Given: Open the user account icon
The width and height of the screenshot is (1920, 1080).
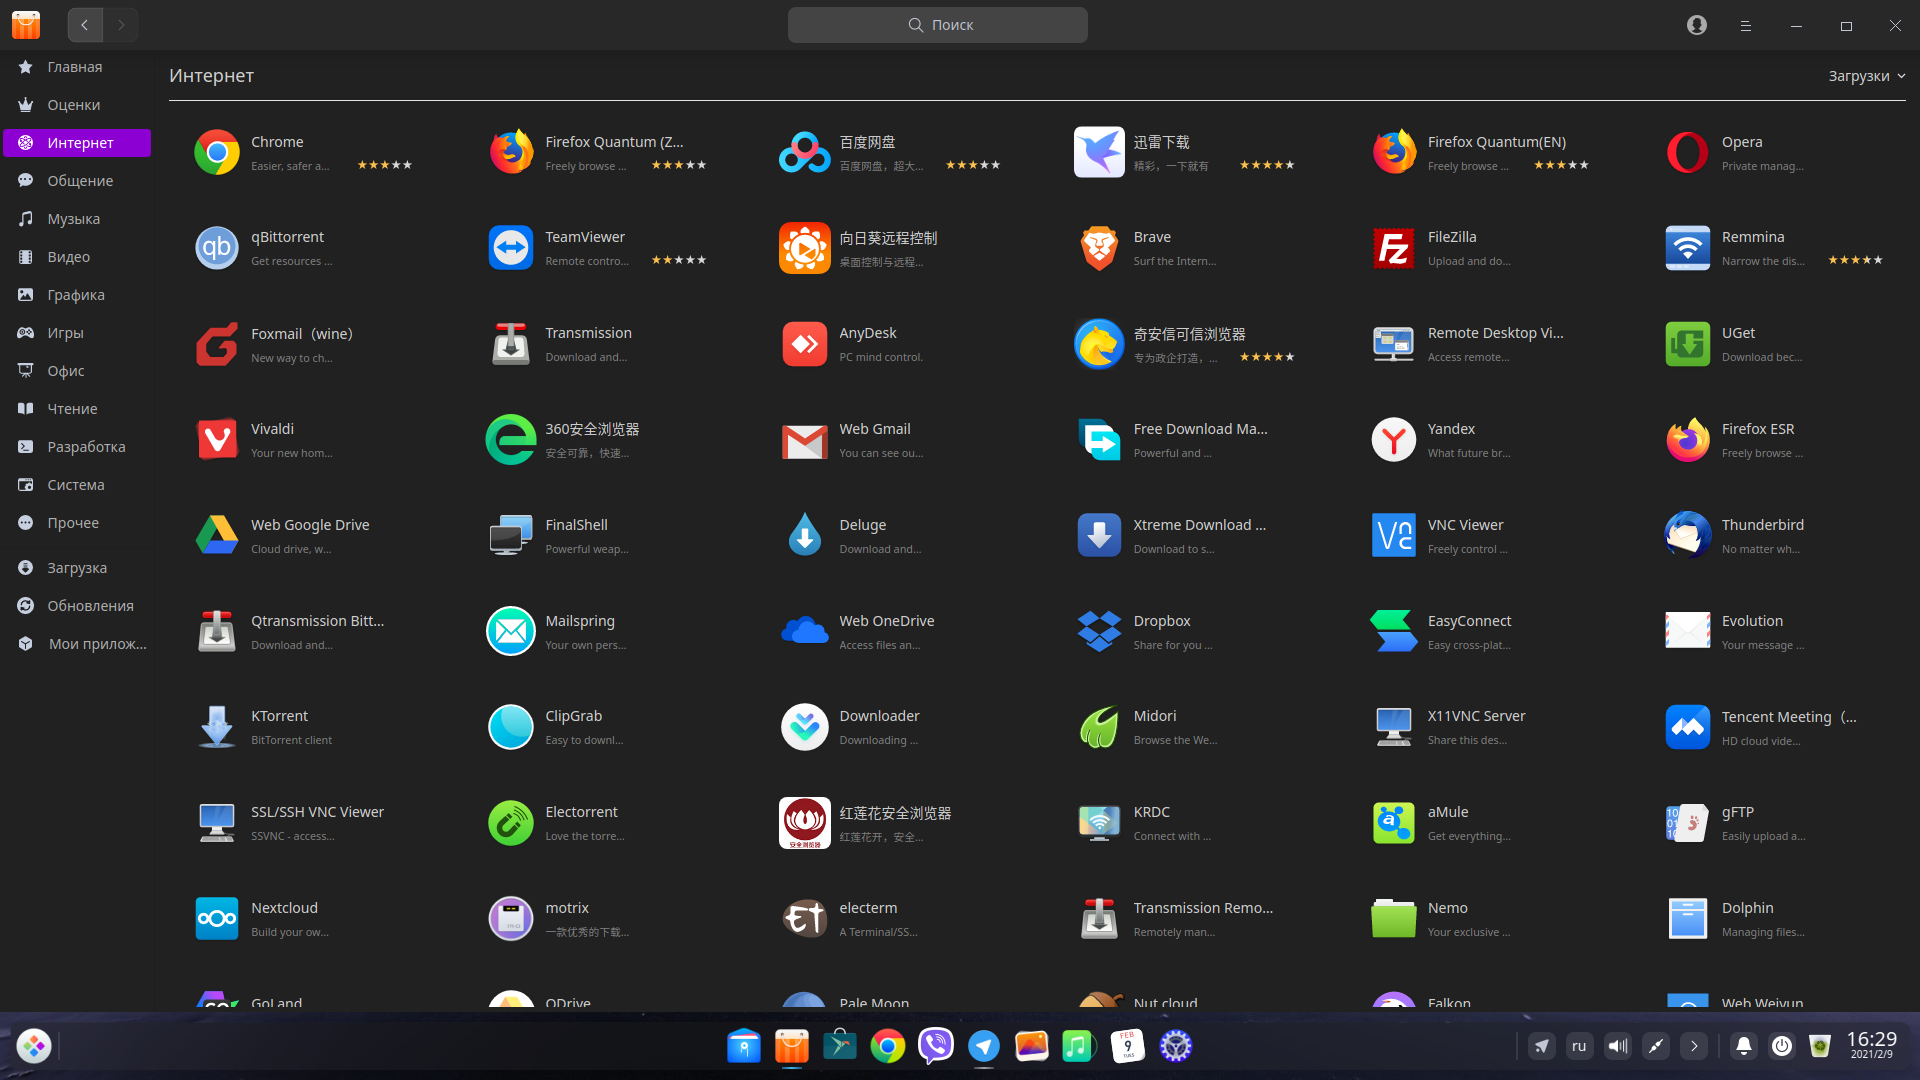Looking at the screenshot, I should pyautogui.click(x=1696, y=25).
